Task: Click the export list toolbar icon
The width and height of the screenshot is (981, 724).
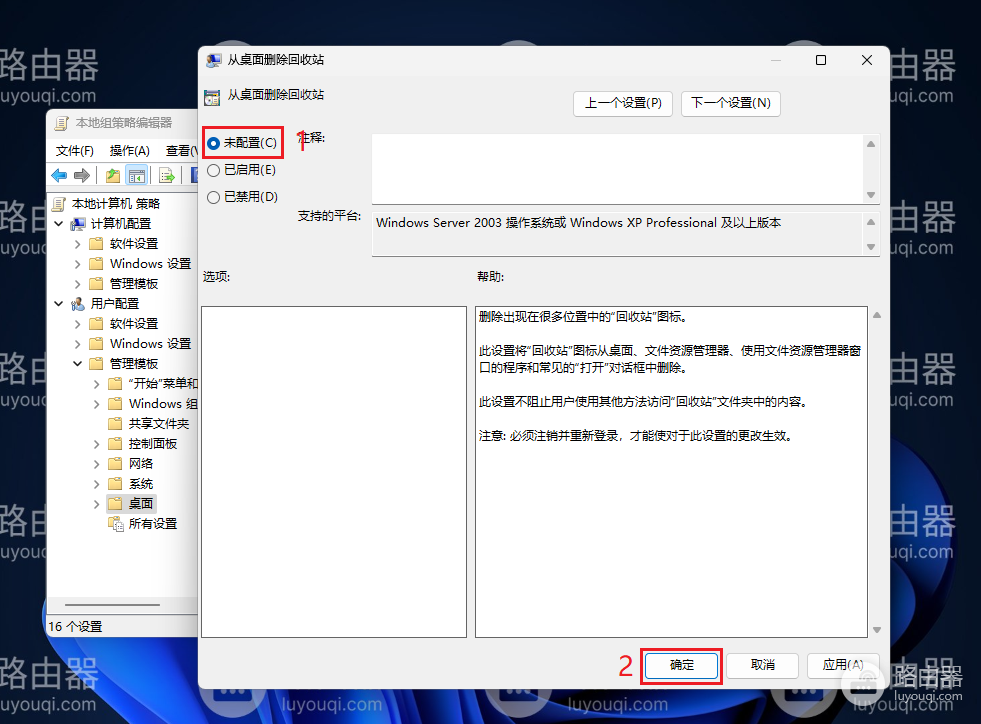Action: (166, 176)
